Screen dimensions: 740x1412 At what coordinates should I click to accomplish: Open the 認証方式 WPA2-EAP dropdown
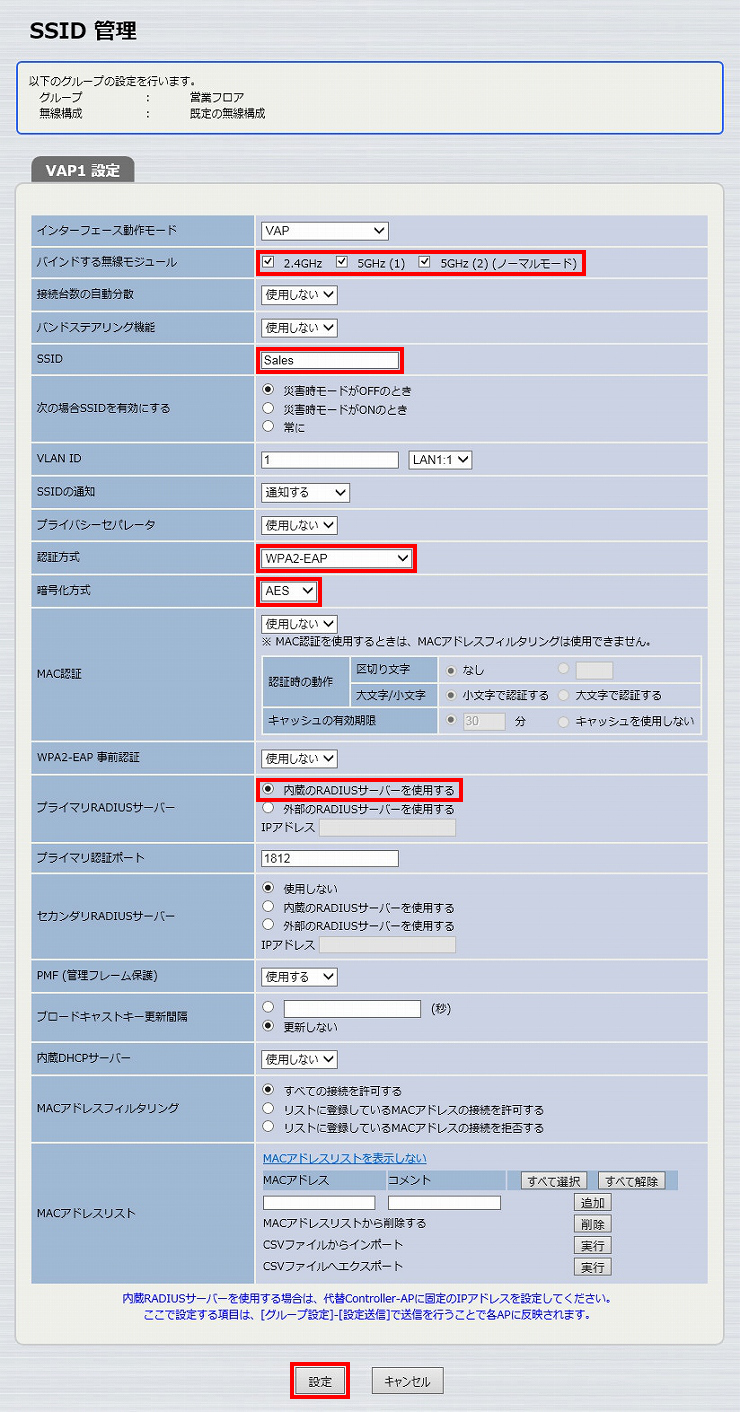tap(336, 558)
